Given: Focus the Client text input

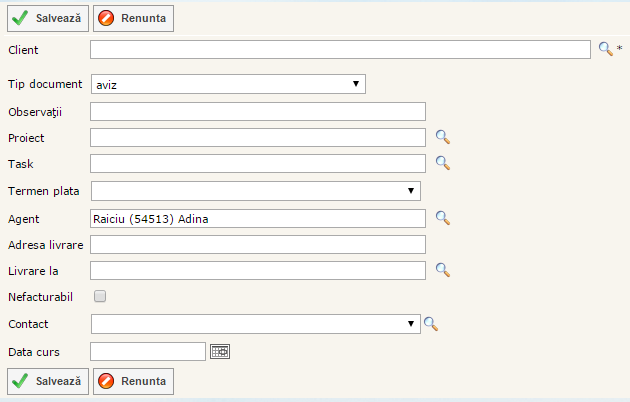Looking at the screenshot, I should pyautogui.click(x=340, y=49).
